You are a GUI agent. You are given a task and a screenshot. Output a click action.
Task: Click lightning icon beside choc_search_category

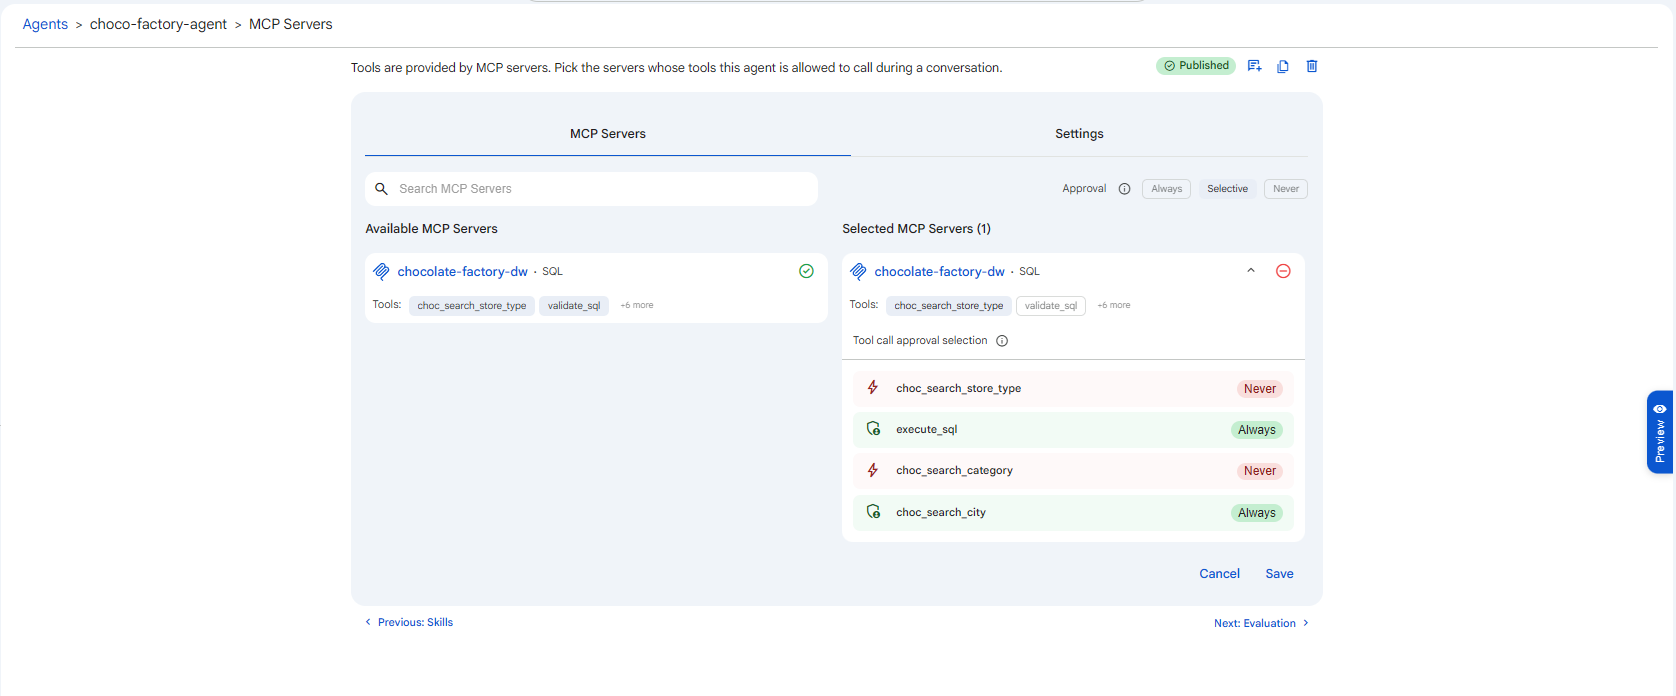[x=873, y=470]
